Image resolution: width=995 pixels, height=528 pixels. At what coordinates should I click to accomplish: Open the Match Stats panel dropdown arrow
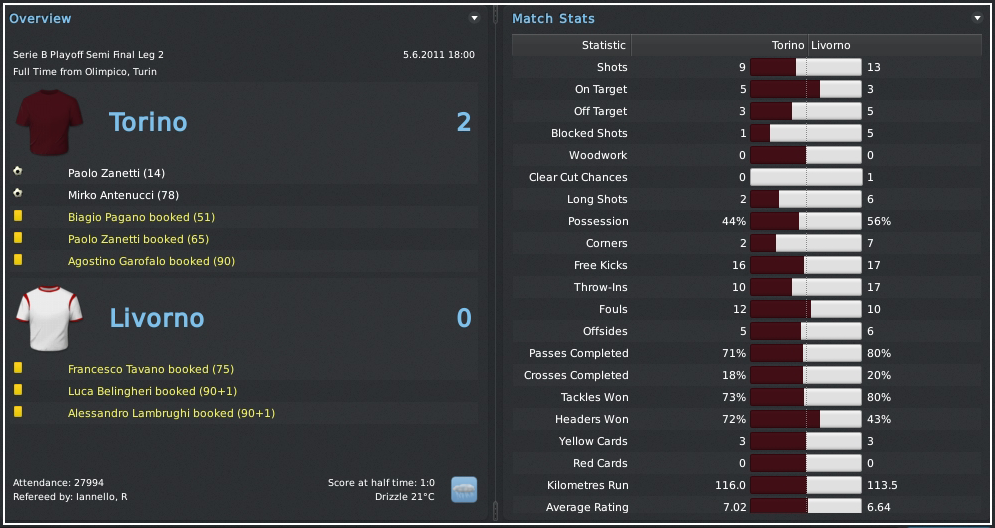977,18
